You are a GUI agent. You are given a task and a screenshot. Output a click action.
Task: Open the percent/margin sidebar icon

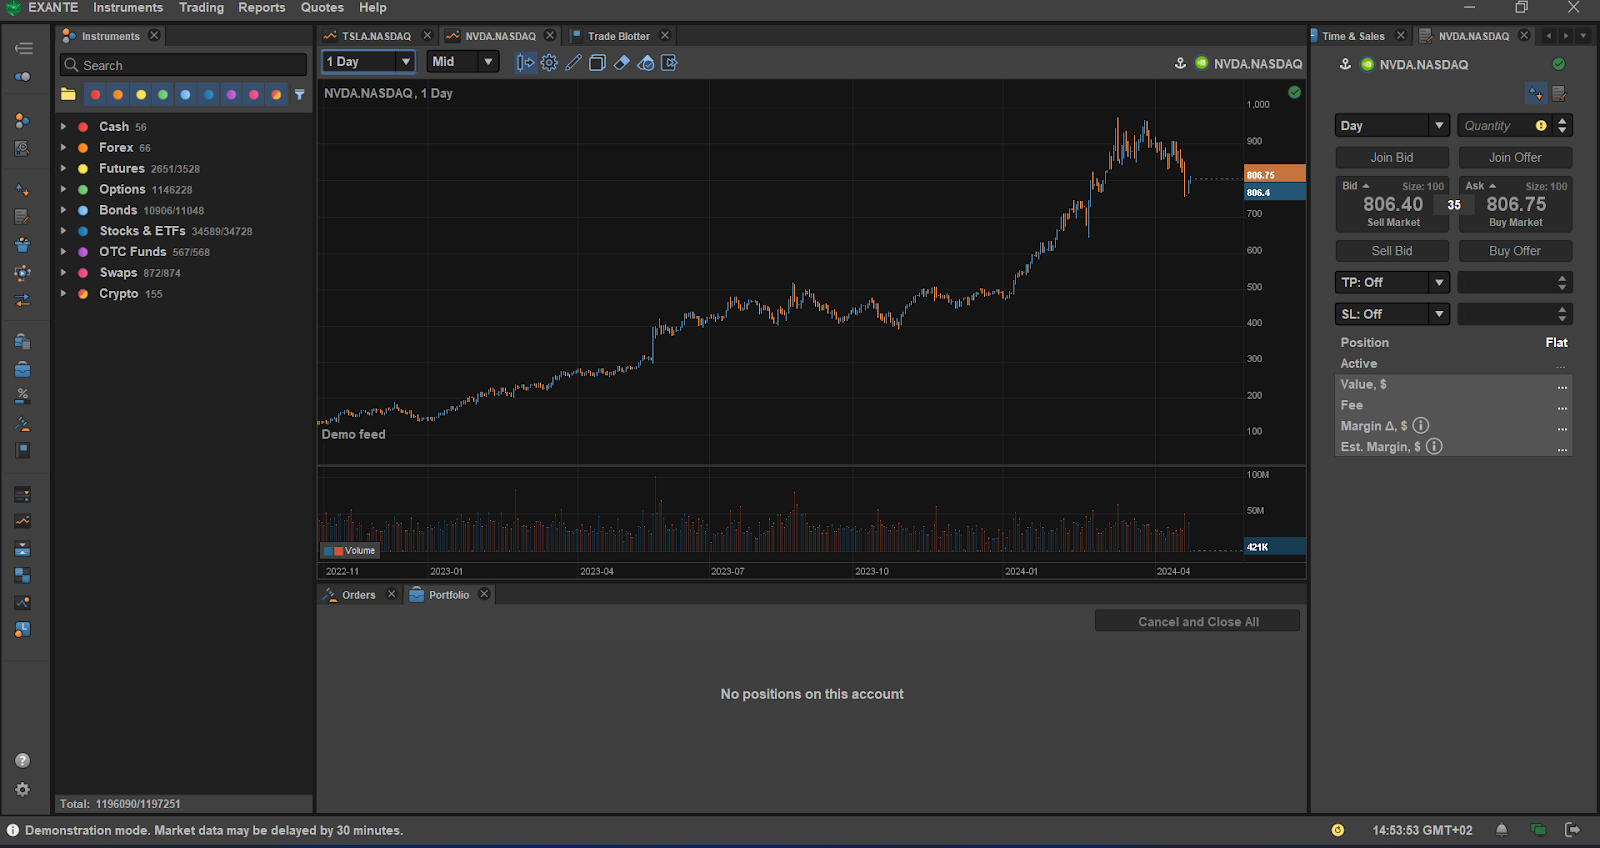click(x=22, y=396)
